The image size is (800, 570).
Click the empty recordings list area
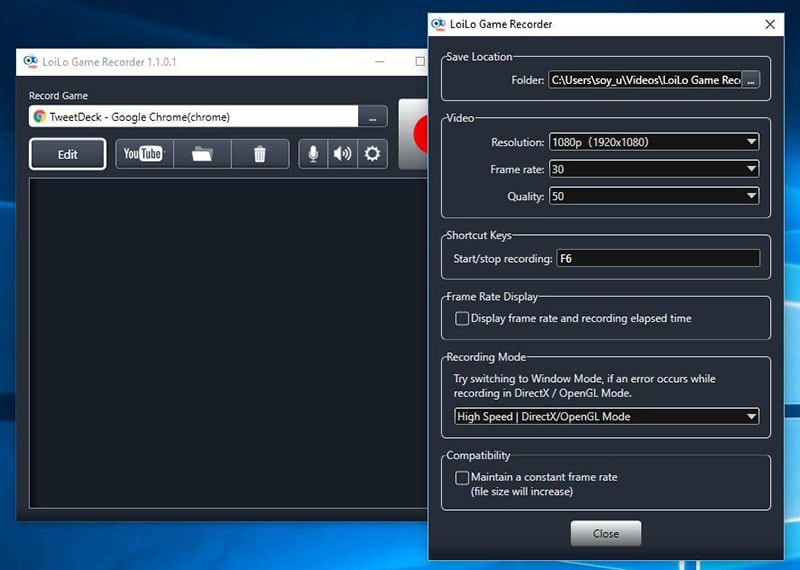[x=228, y=343]
